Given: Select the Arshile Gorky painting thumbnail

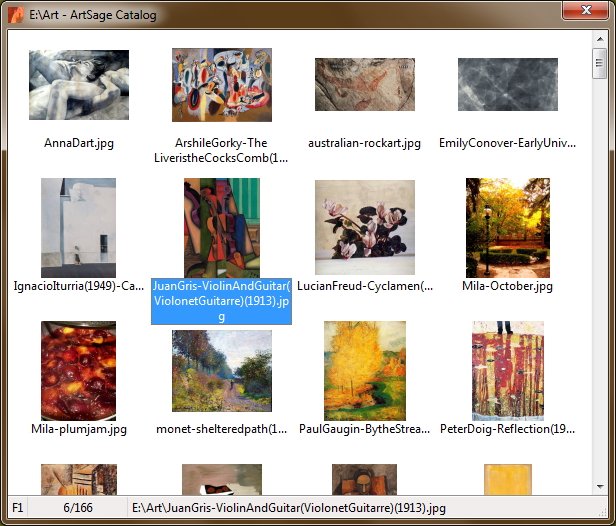Looking at the screenshot, I should pos(222,85).
